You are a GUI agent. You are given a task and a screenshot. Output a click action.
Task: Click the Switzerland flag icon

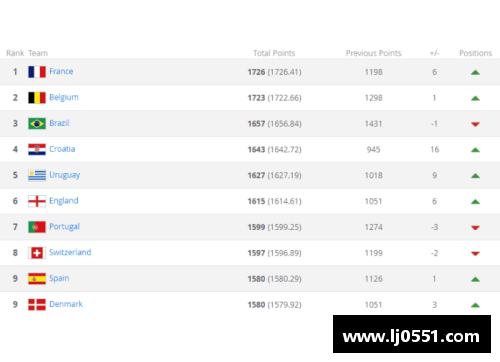click(37, 253)
